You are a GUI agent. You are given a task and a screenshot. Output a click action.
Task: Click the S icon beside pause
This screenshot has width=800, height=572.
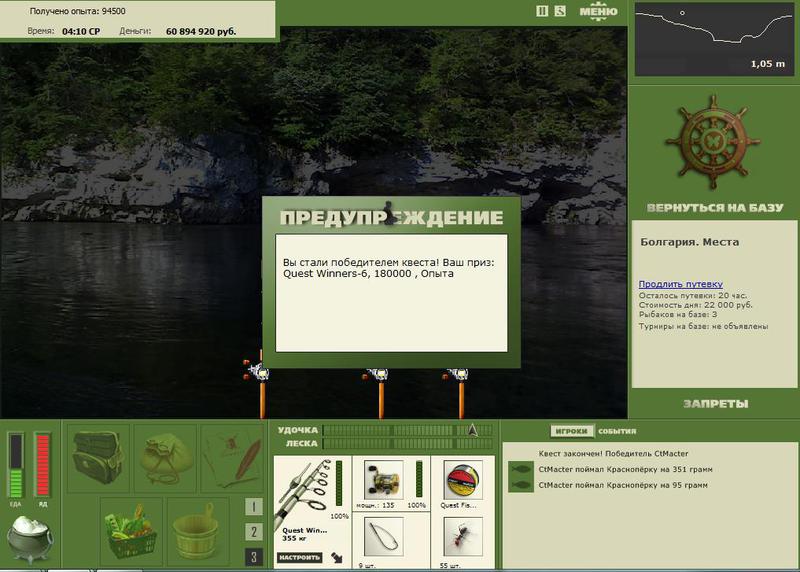(560, 11)
